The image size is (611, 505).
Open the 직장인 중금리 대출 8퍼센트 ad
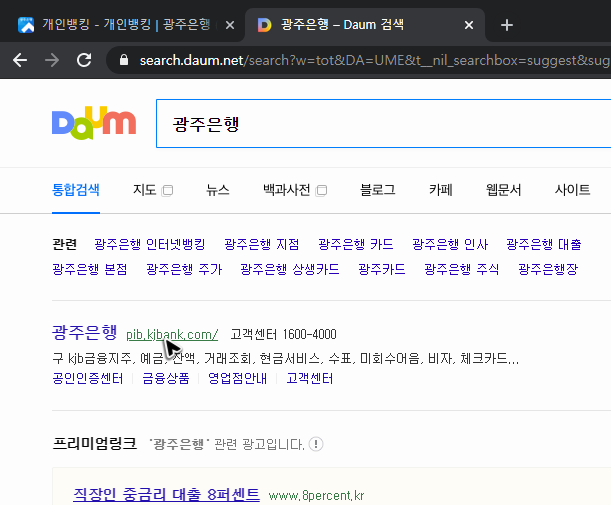[x=166, y=494]
